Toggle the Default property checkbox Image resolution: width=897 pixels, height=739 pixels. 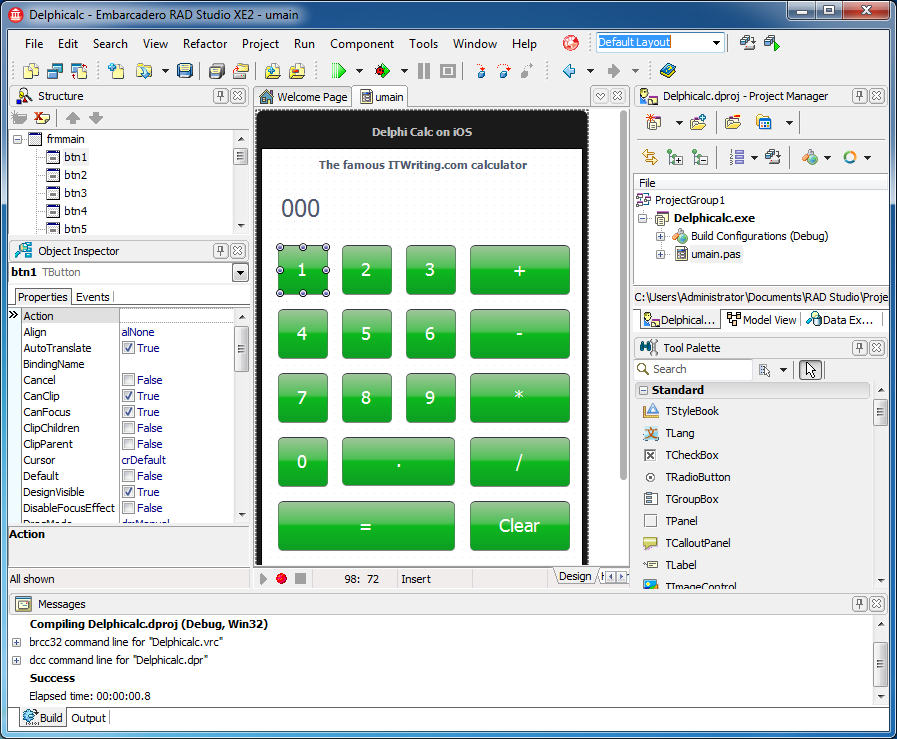(129, 476)
